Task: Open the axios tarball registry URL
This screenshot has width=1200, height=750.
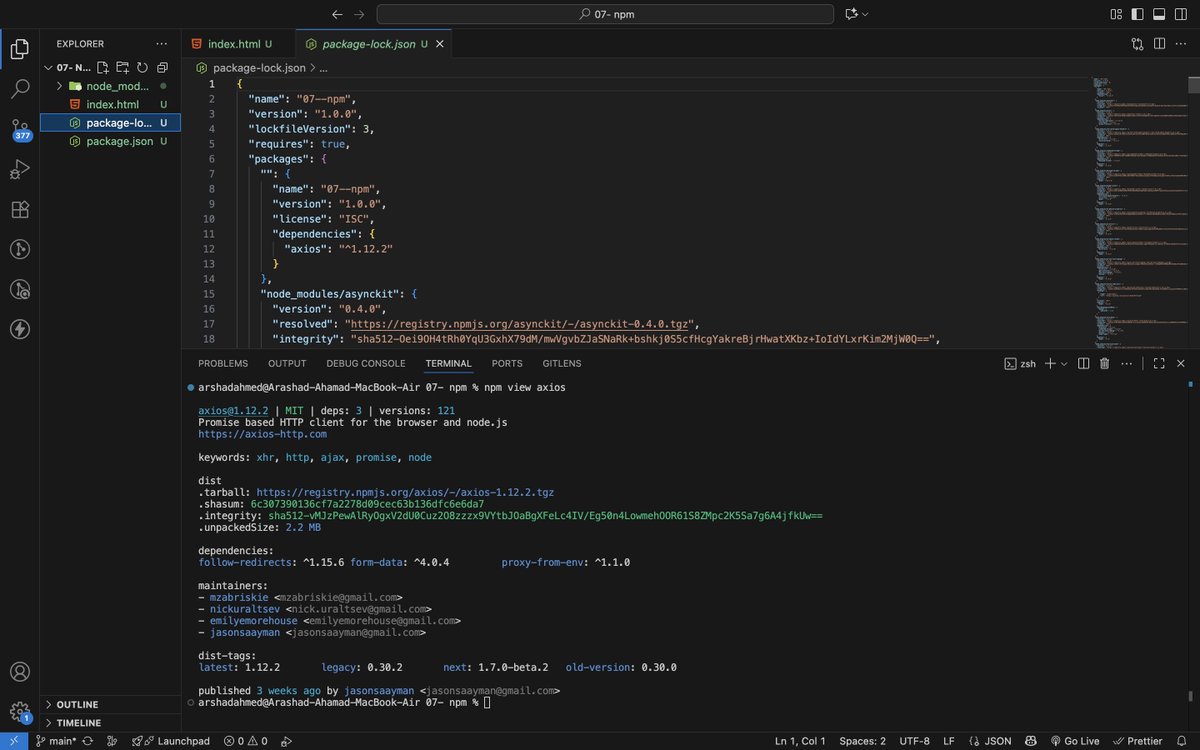Action: [405, 492]
